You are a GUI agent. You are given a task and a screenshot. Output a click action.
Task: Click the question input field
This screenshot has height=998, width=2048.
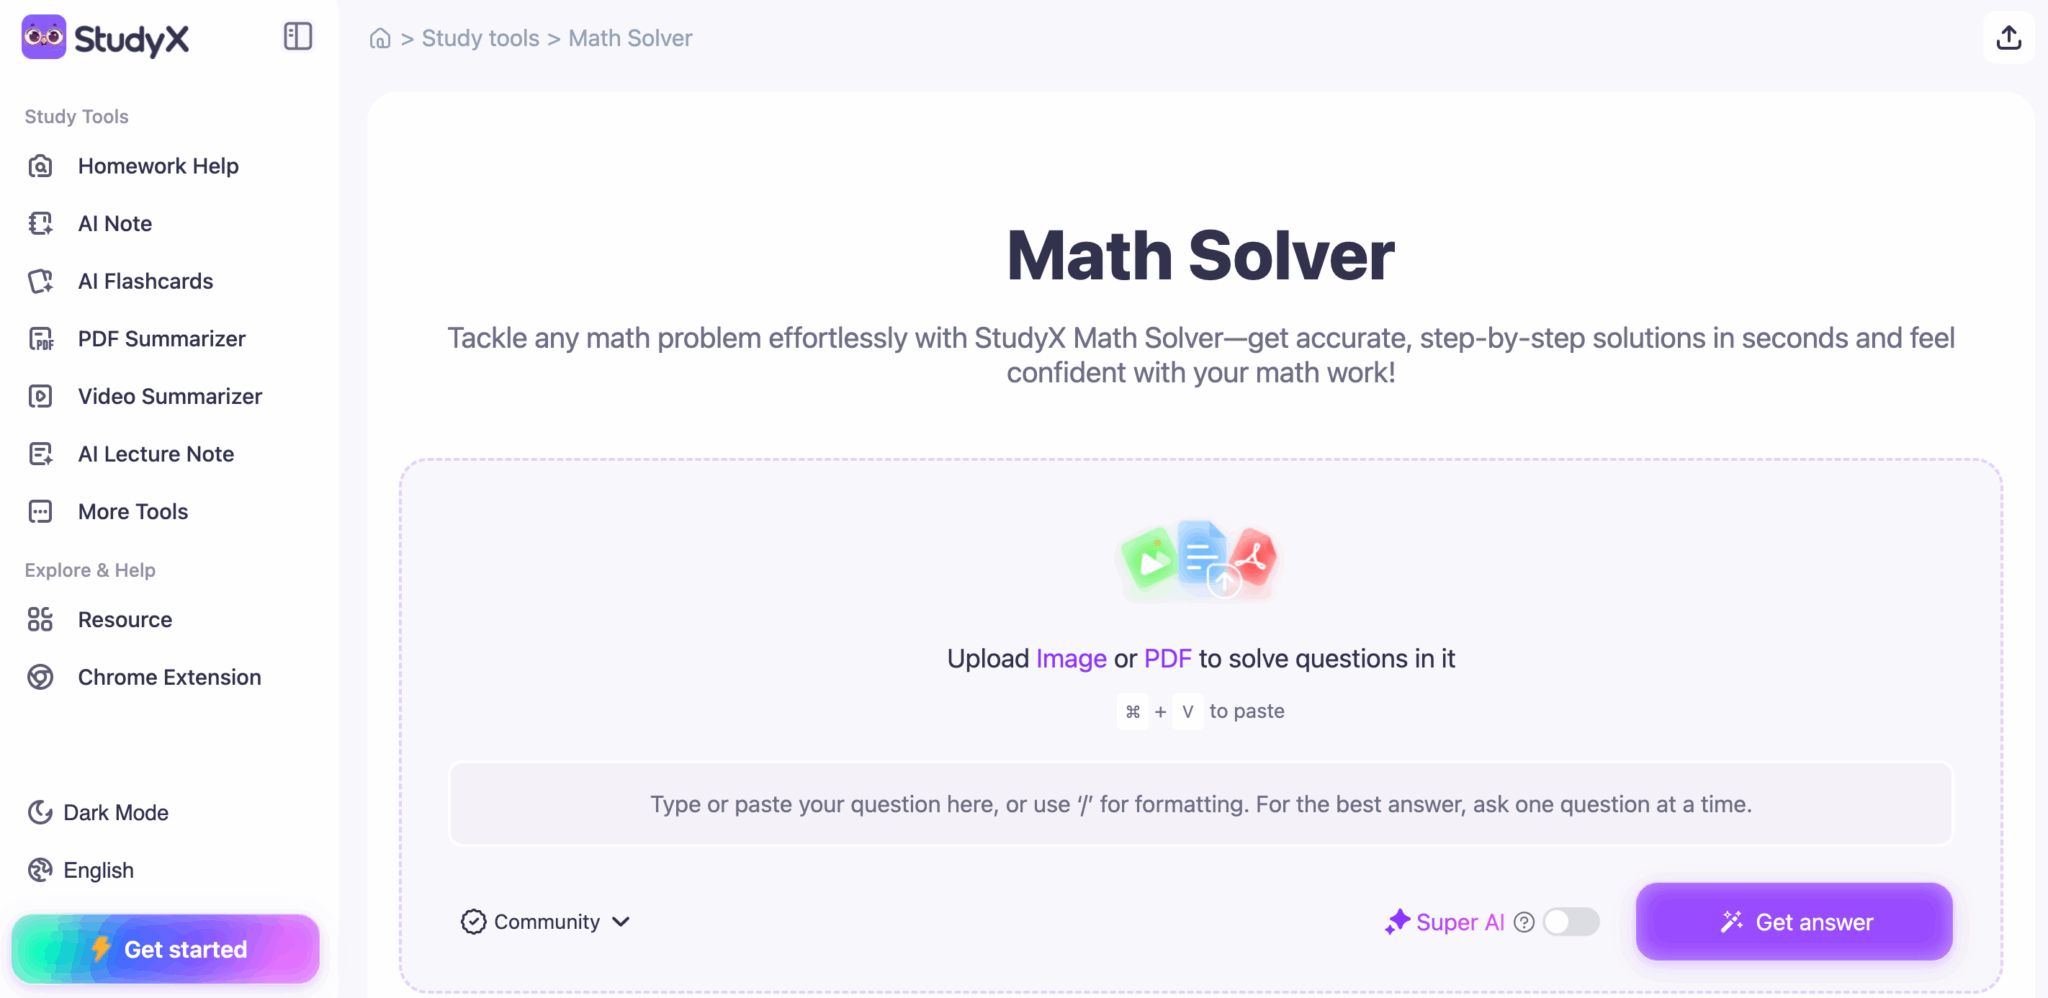click(x=1199, y=803)
